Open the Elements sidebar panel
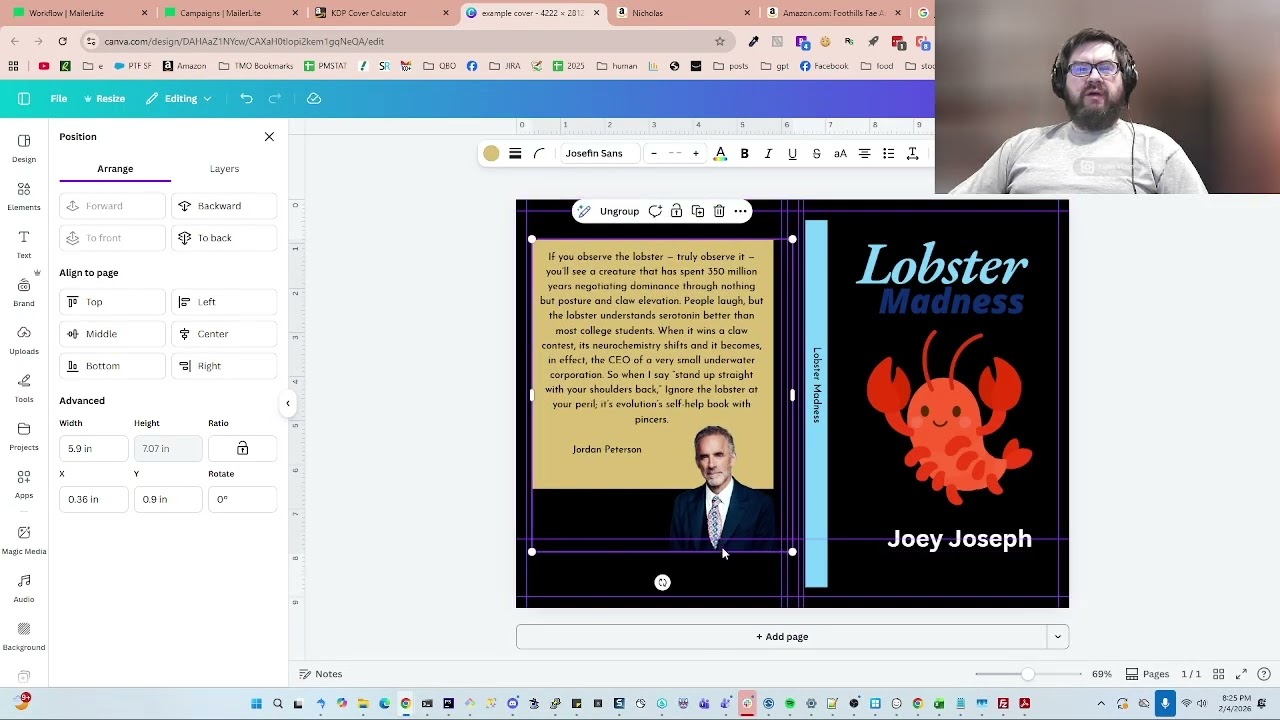 (x=24, y=196)
